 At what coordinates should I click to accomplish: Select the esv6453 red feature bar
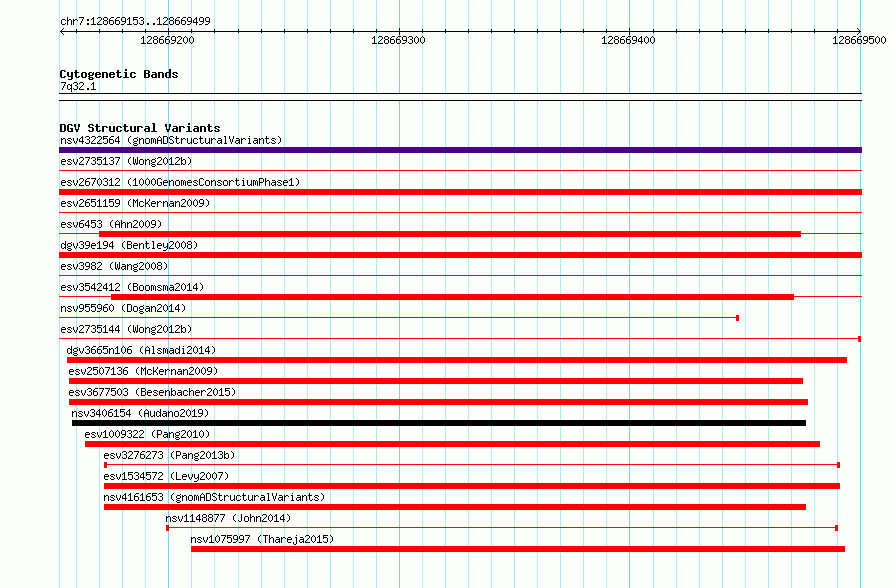450,234
